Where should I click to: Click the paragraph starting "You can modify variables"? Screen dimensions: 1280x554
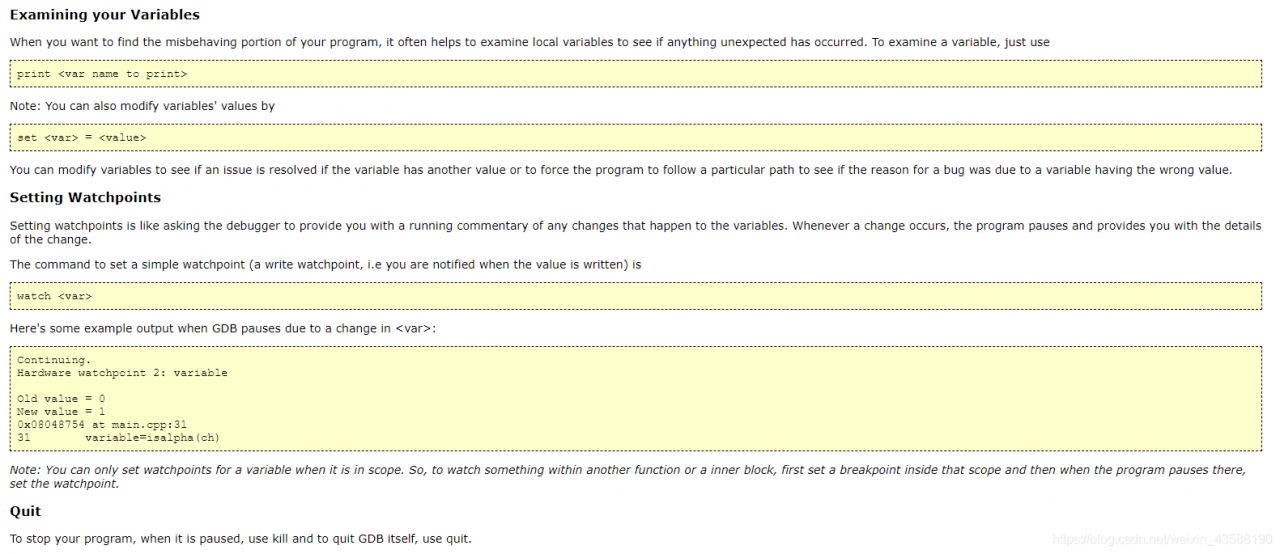620,170
